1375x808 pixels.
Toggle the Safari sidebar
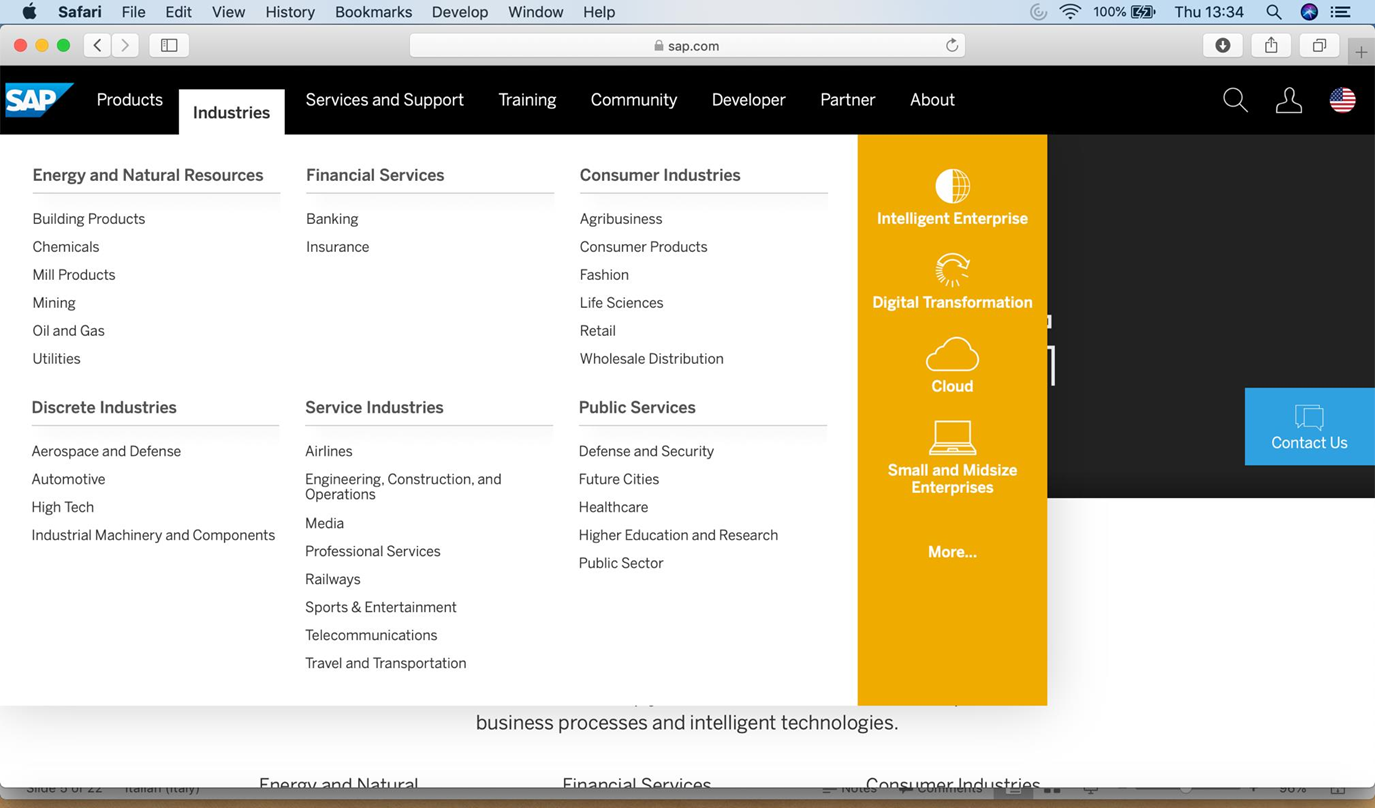(x=169, y=45)
